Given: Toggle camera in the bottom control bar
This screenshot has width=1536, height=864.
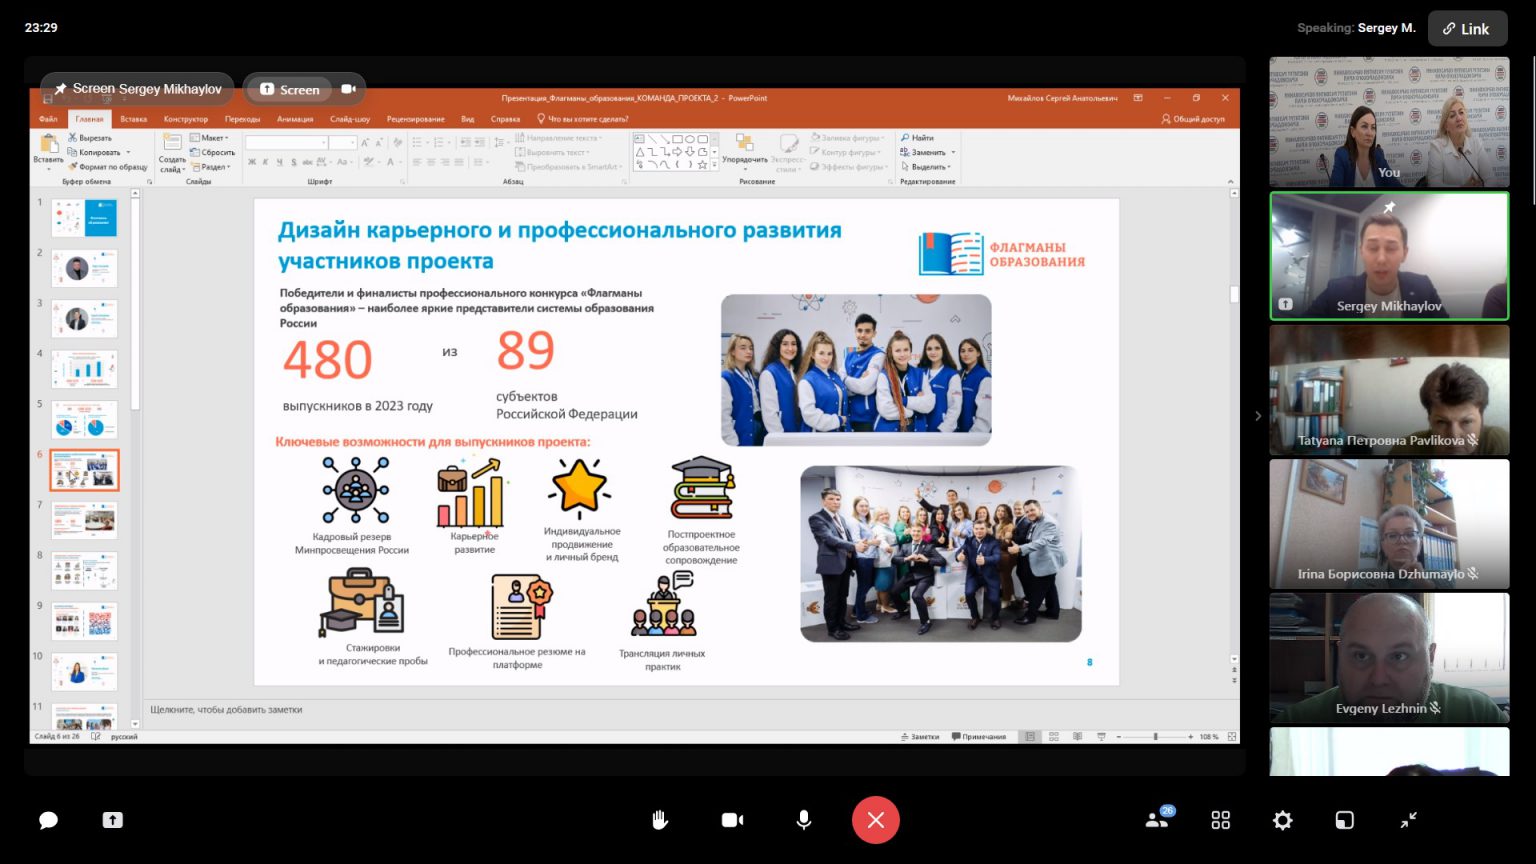Looking at the screenshot, I should (732, 820).
